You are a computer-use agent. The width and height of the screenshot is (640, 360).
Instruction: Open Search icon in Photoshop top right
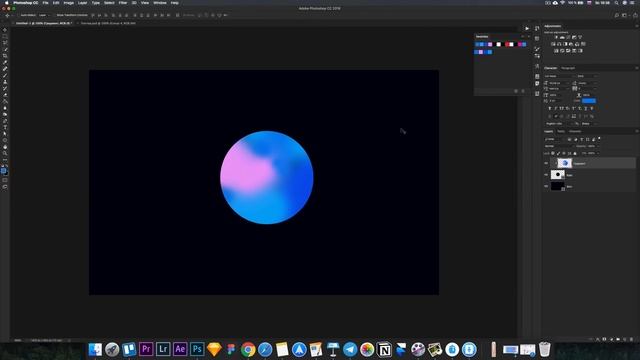coord(617,15)
